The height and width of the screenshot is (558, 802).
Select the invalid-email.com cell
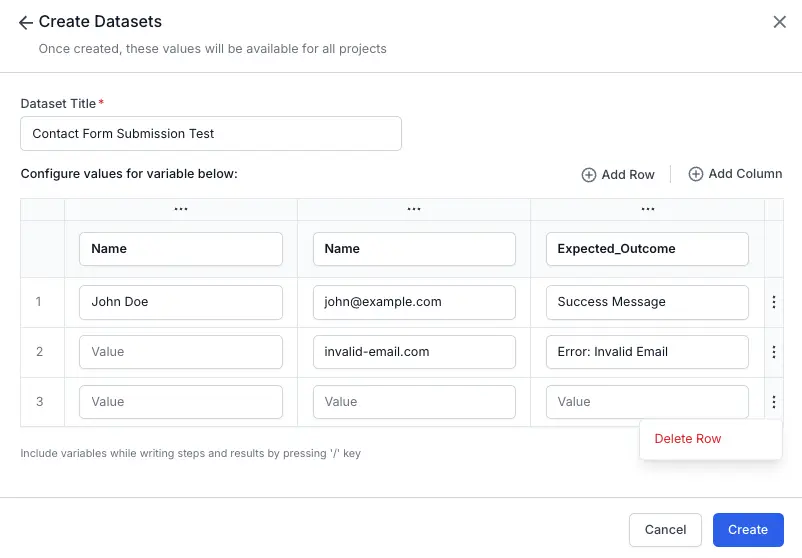pos(414,352)
